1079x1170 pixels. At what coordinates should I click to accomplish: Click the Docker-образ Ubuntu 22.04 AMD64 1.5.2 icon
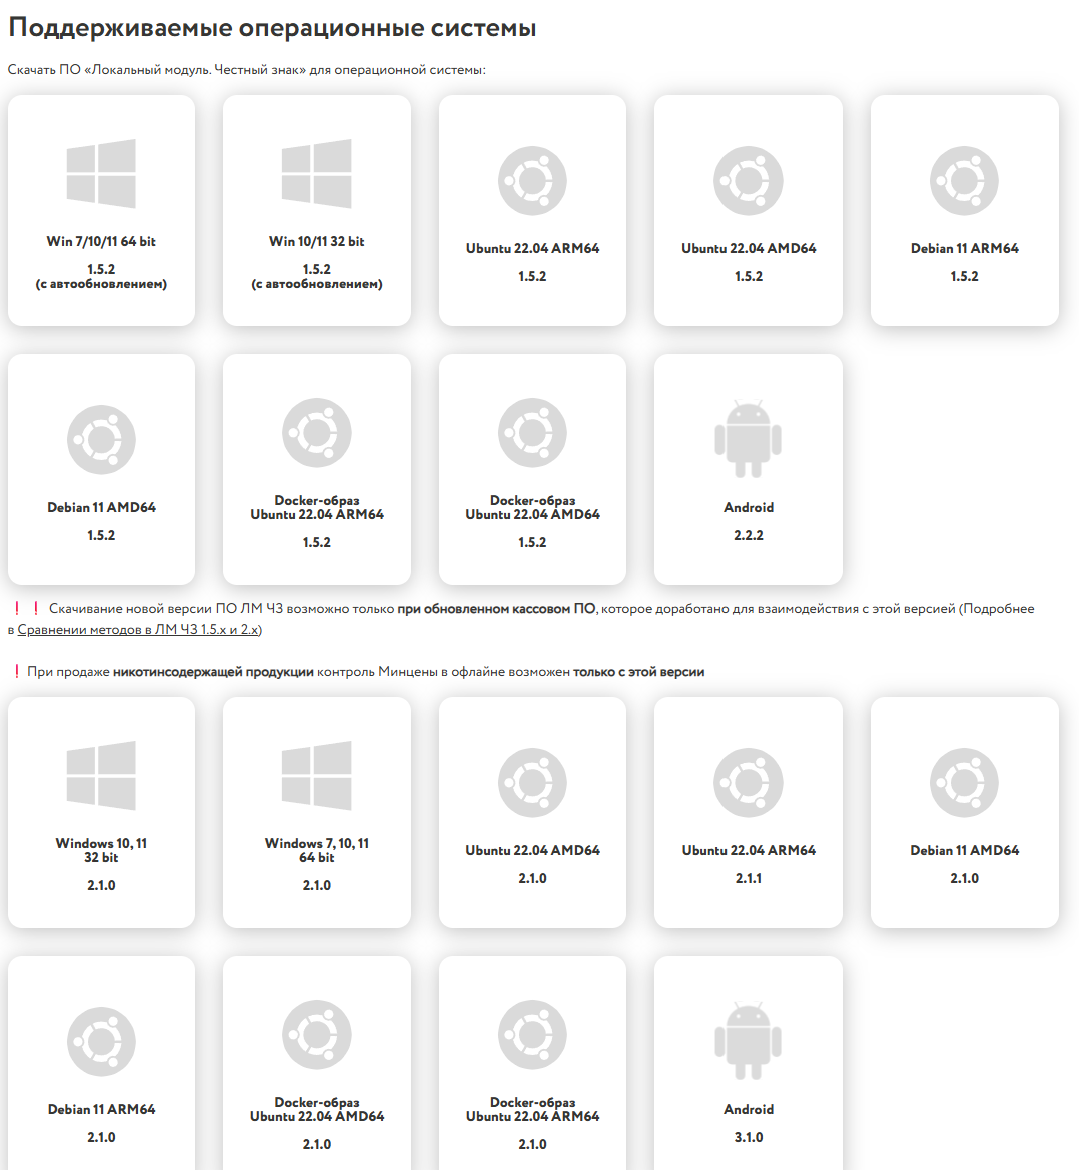pos(532,433)
